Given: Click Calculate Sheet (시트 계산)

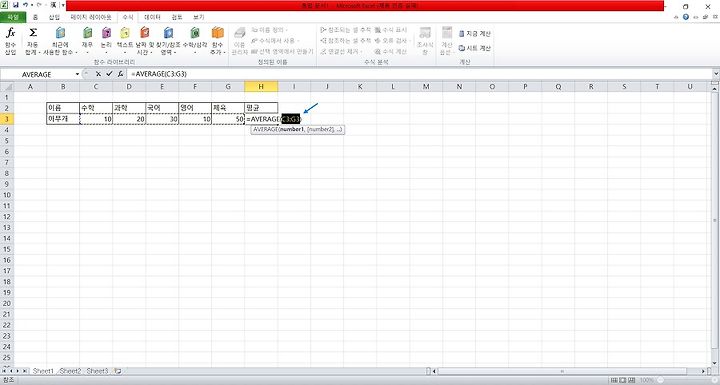Looking at the screenshot, I should pos(475,48).
